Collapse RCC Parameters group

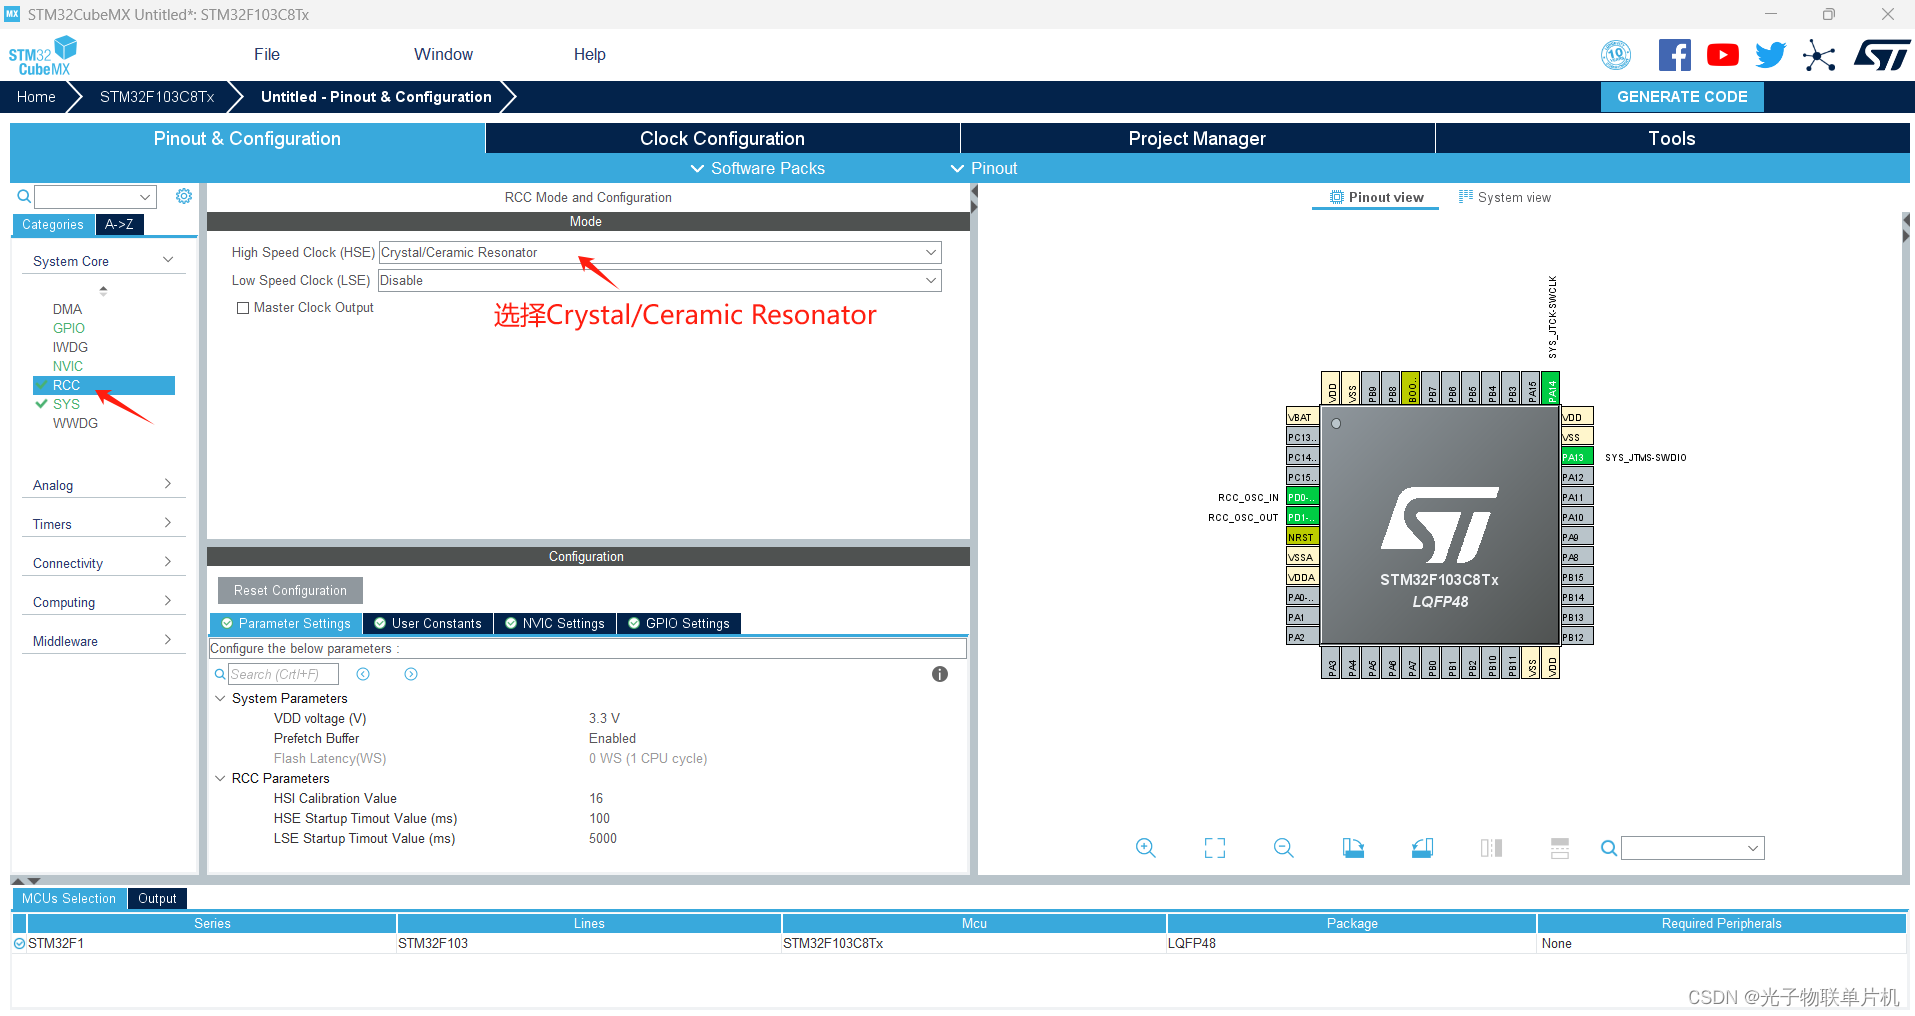[220, 778]
